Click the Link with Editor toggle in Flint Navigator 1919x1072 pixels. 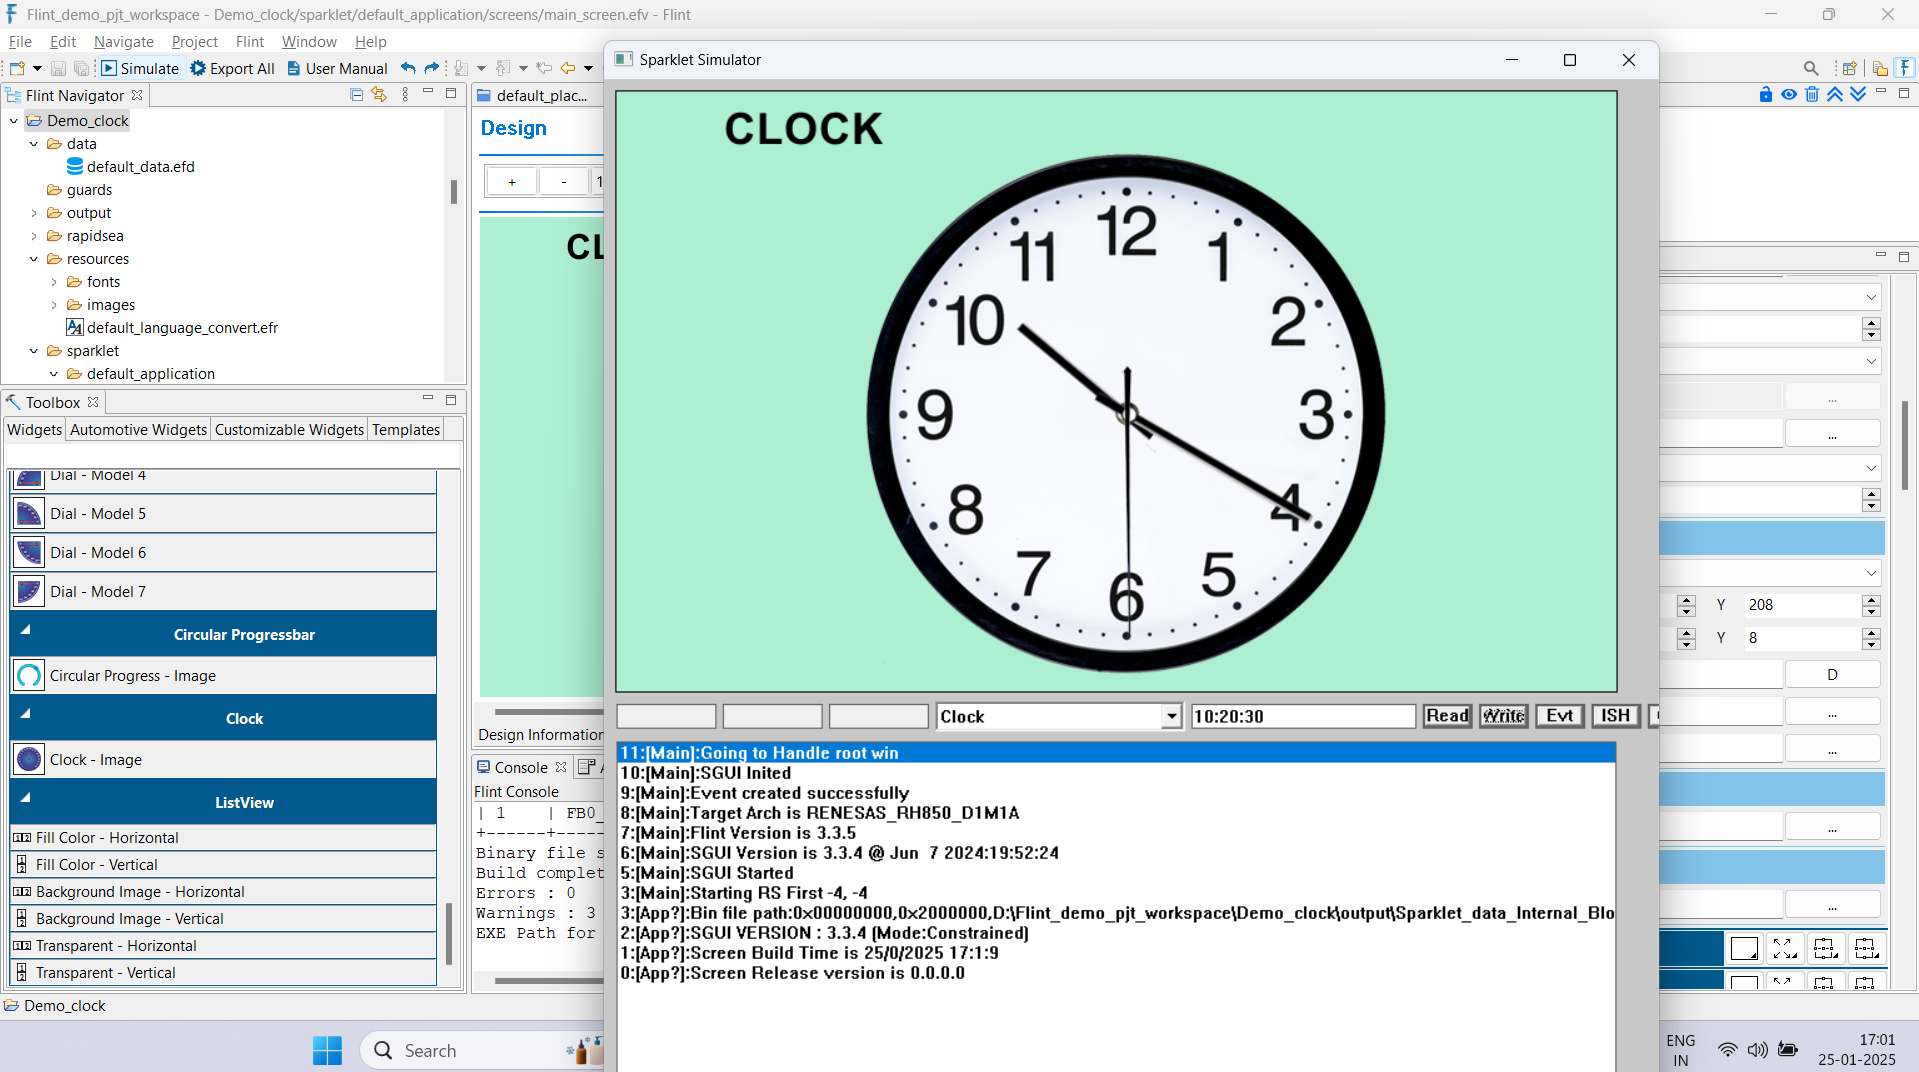click(x=379, y=94)
